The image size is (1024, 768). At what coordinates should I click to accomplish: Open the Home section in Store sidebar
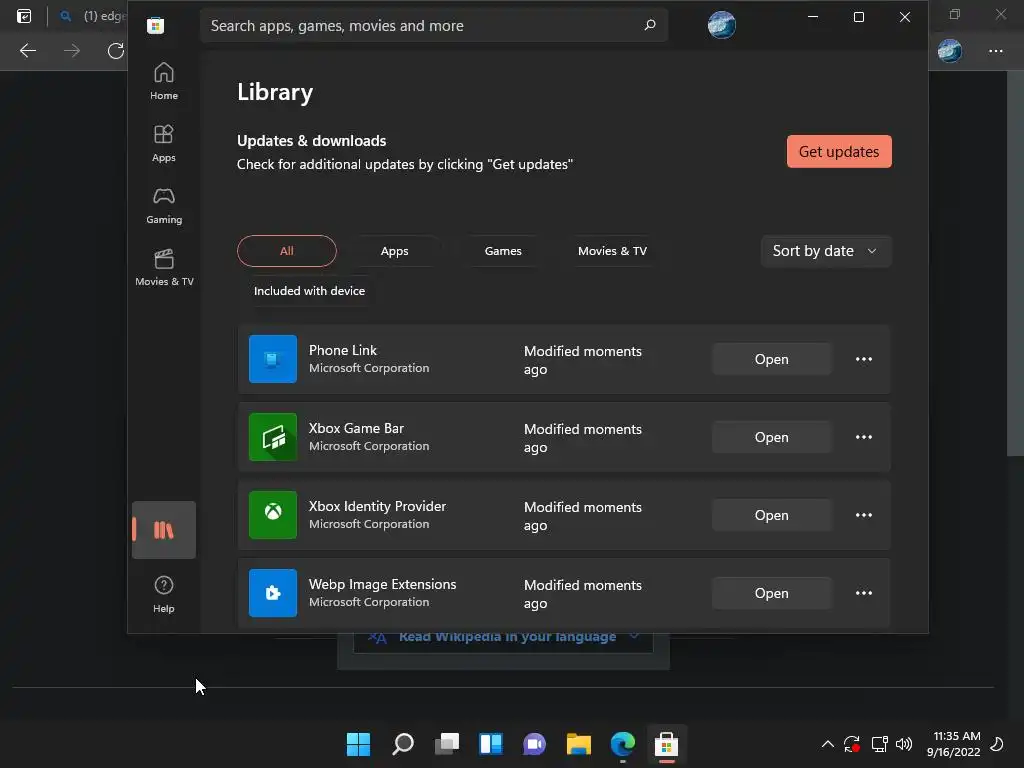pos(163,81)
